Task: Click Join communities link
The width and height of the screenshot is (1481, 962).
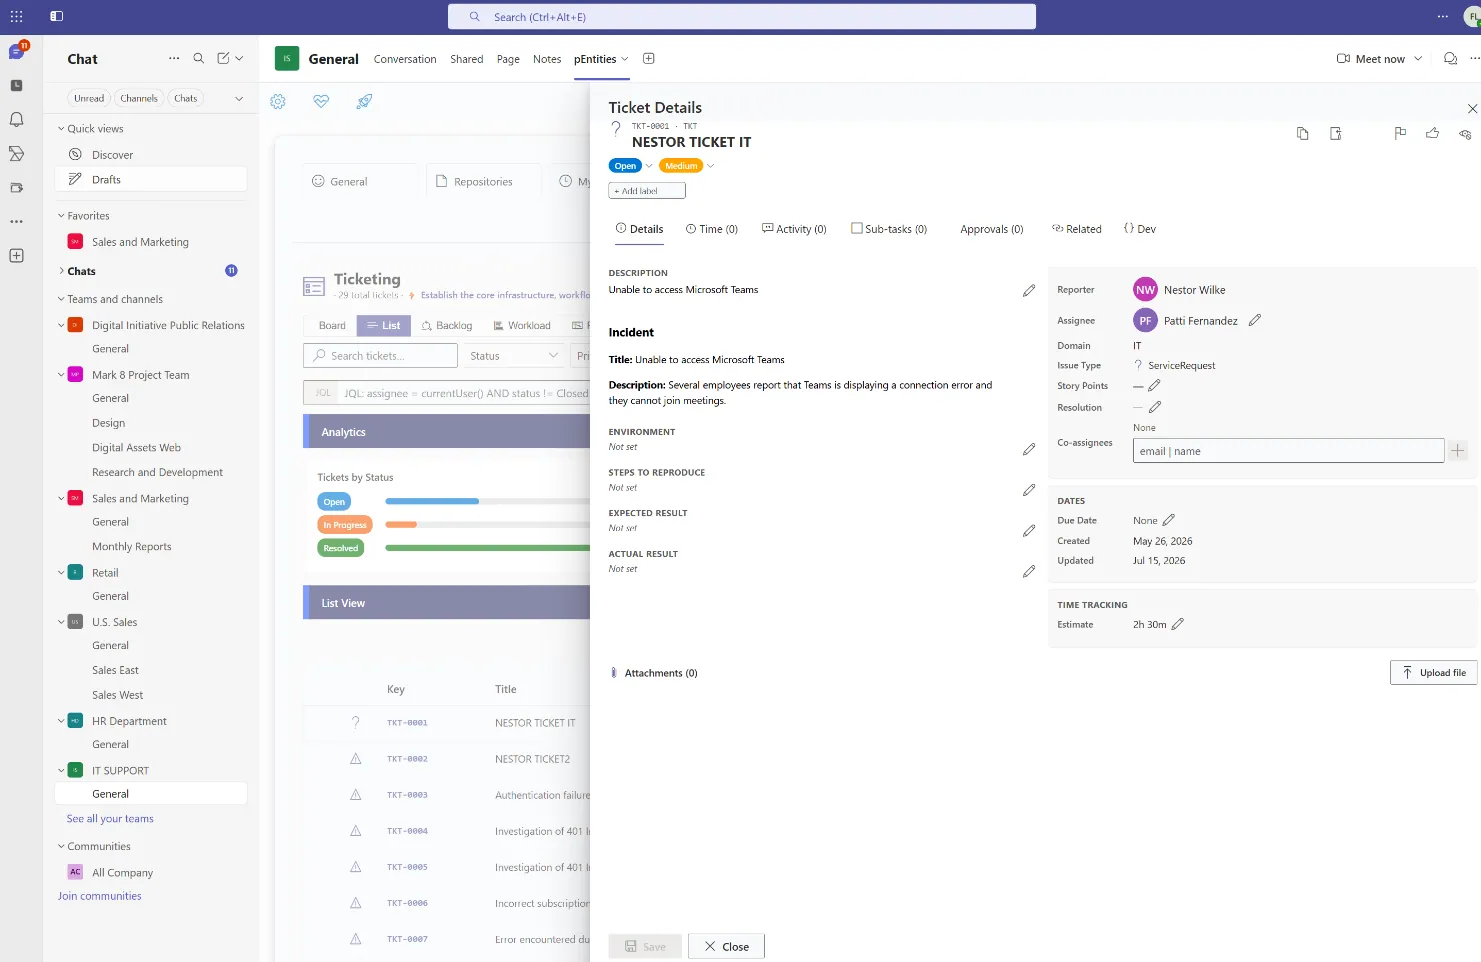Action: click(x=100, y=896)
